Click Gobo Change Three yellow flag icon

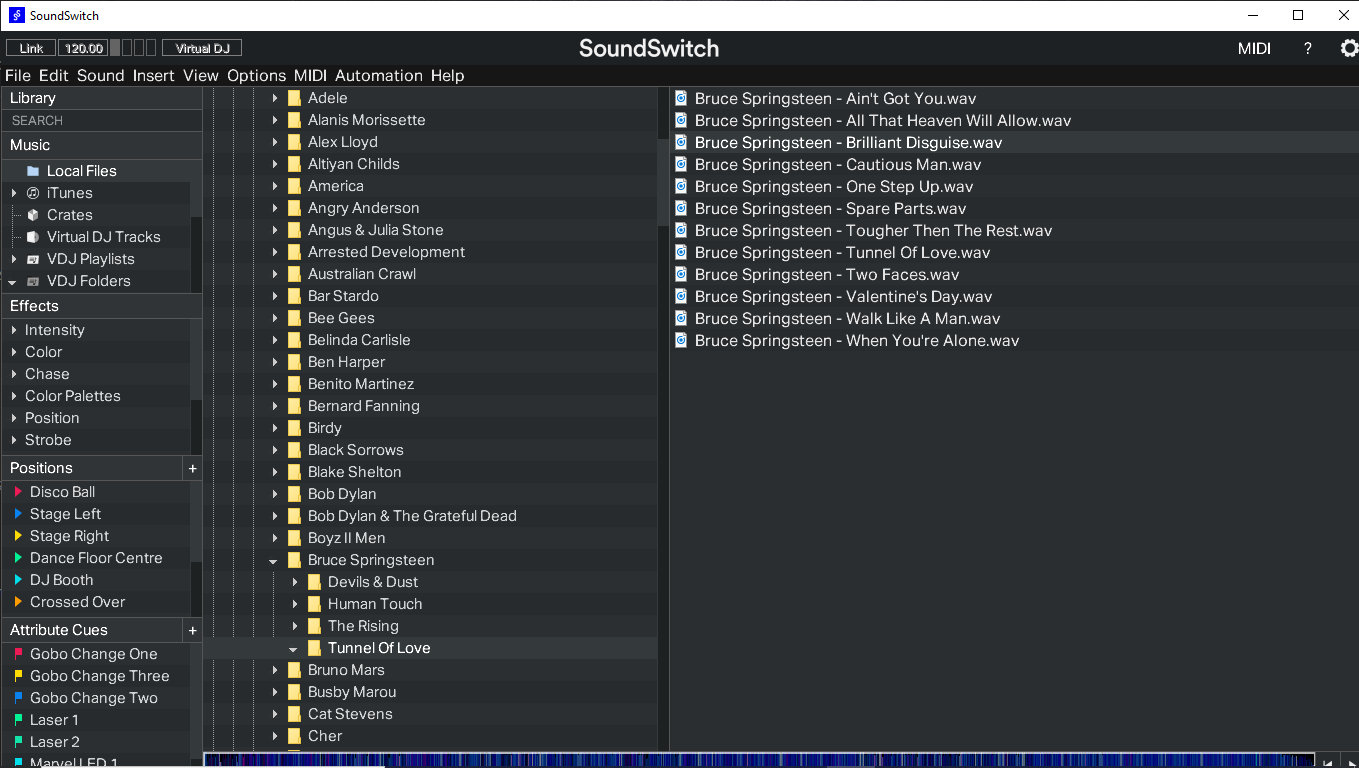[x=18, y=676]
